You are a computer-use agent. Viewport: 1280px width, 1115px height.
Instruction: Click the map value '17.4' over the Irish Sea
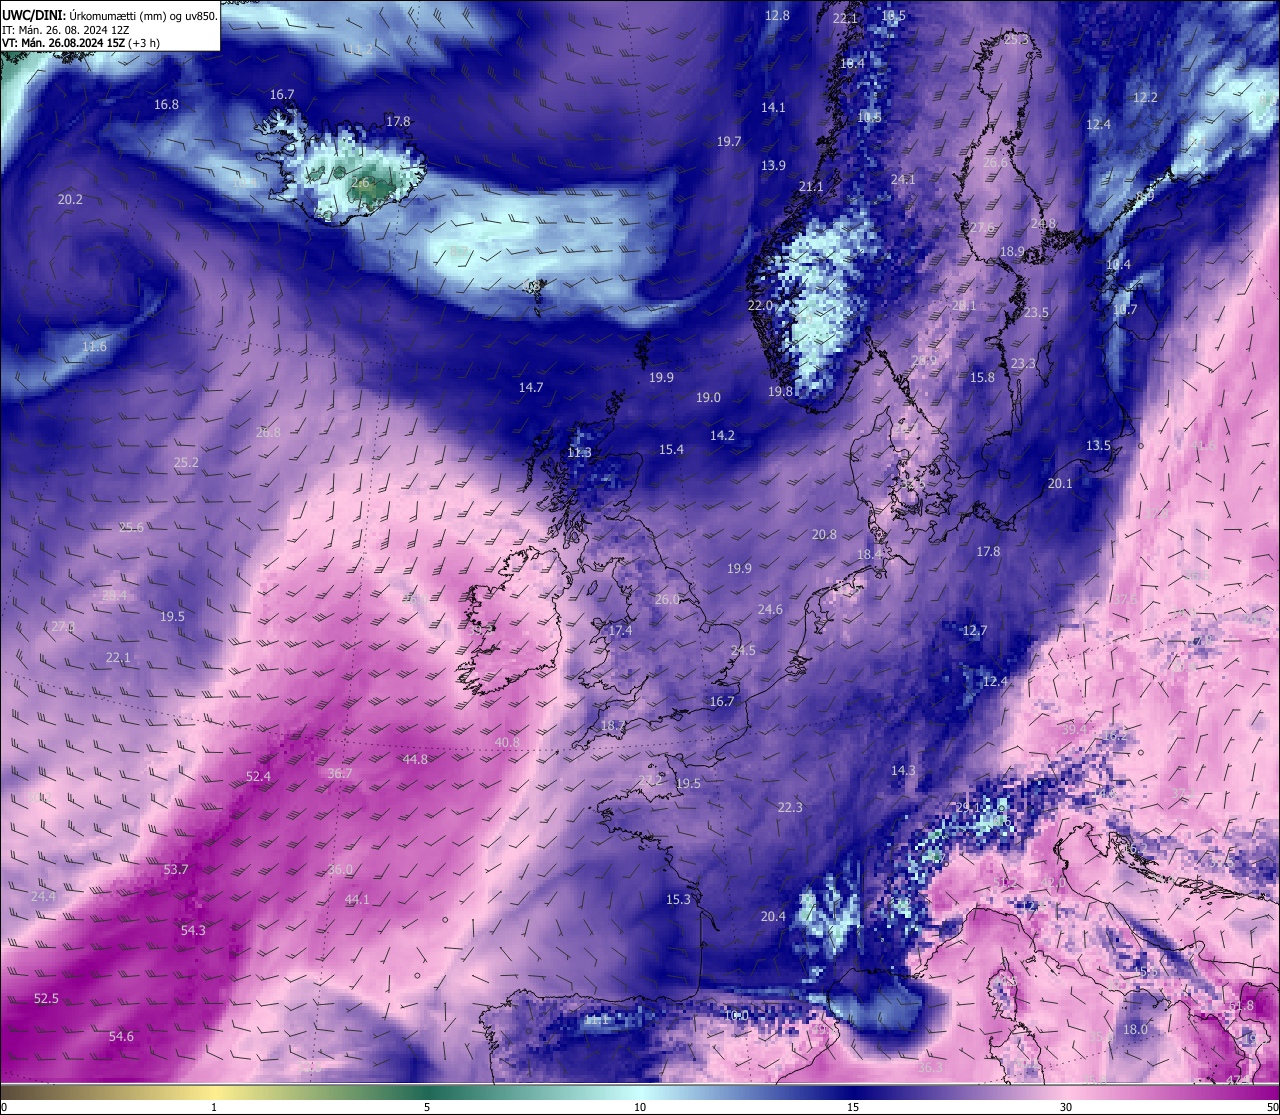point(620,631)
